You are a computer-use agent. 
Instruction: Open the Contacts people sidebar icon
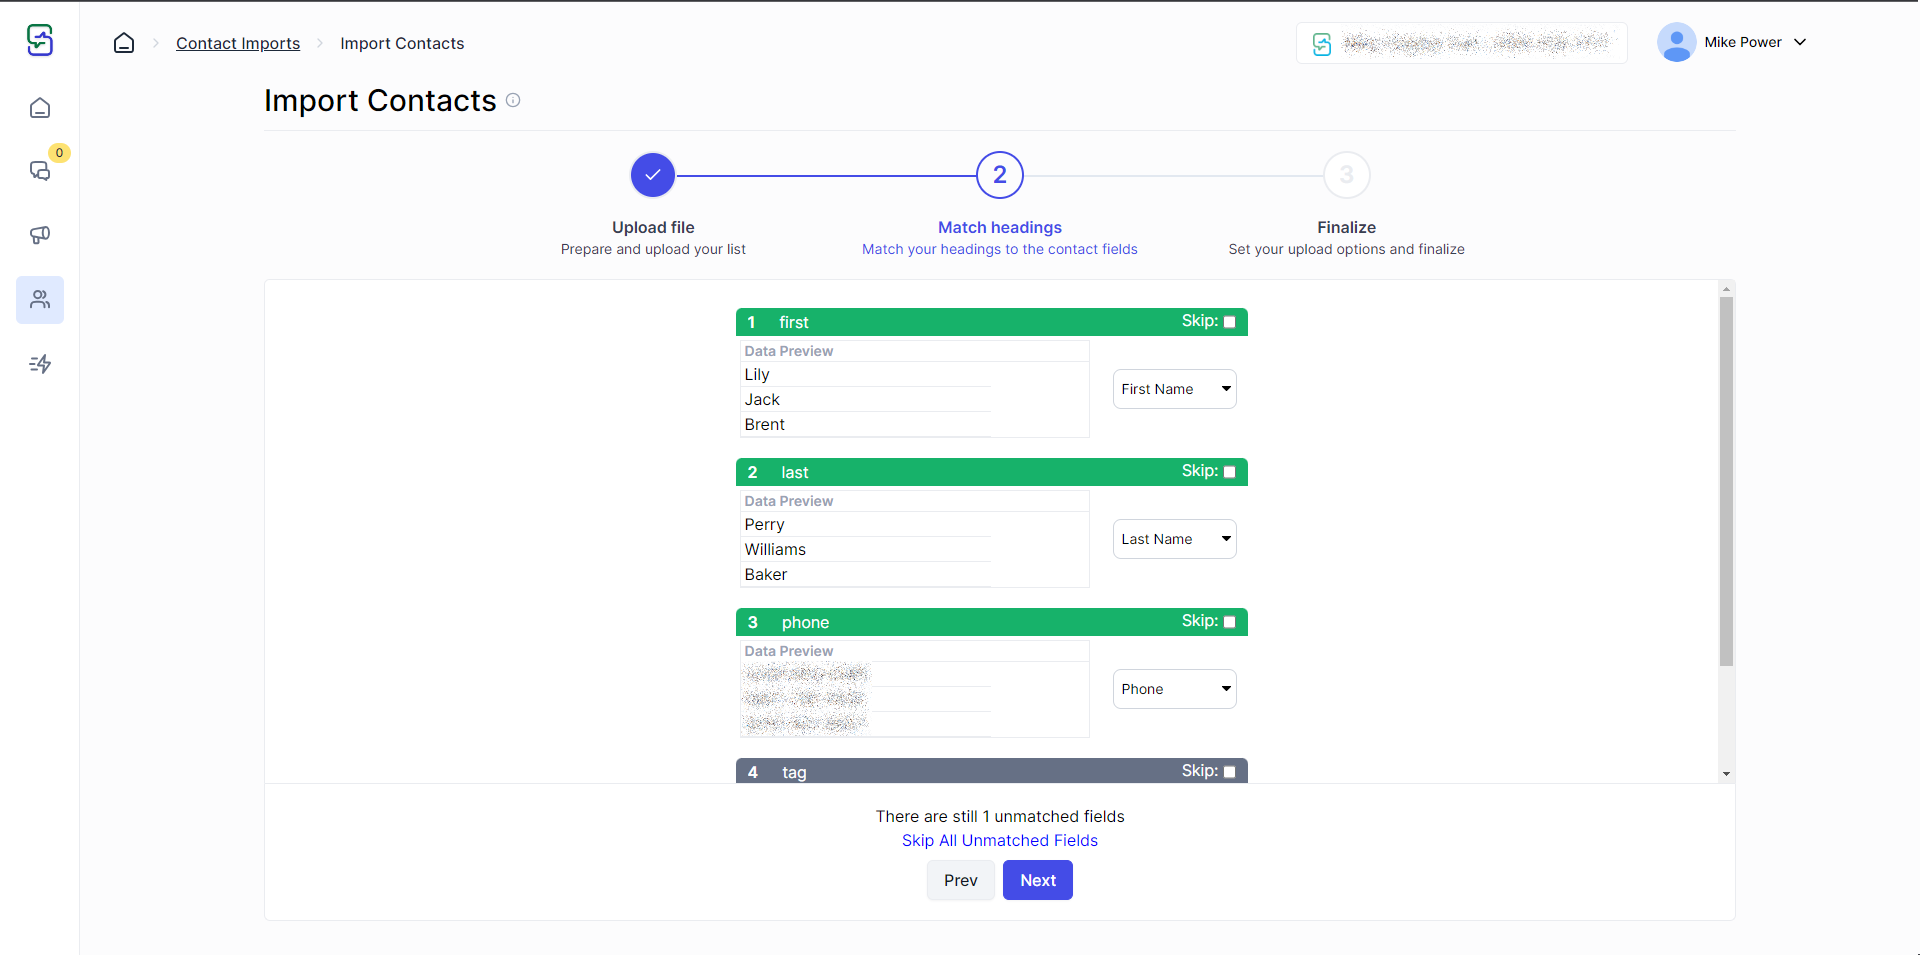40,300
